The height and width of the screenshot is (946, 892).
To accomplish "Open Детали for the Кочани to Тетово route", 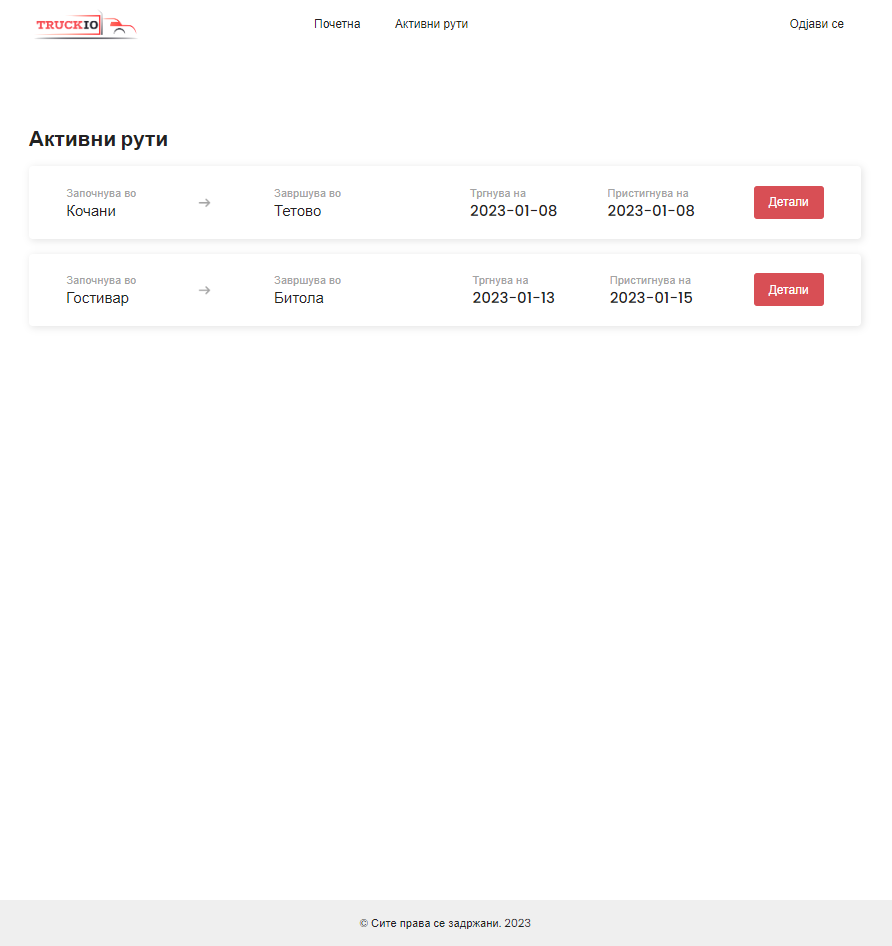I will (x=788, y=202).
